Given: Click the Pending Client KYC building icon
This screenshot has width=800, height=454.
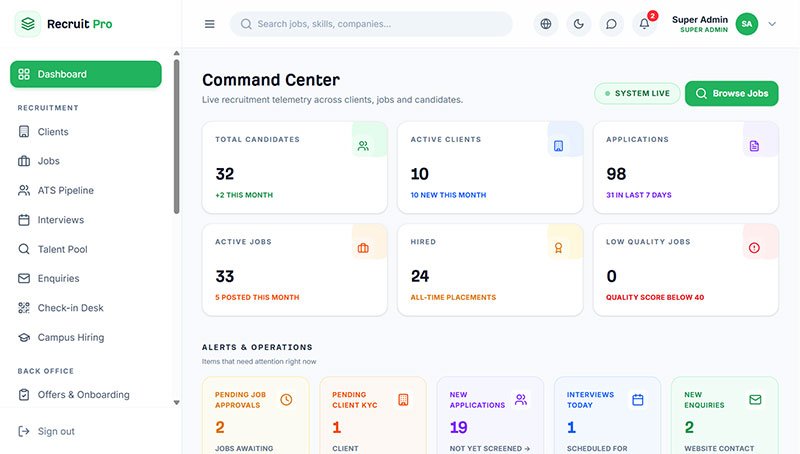Looking at the screenshot, I should coord(403,399).
